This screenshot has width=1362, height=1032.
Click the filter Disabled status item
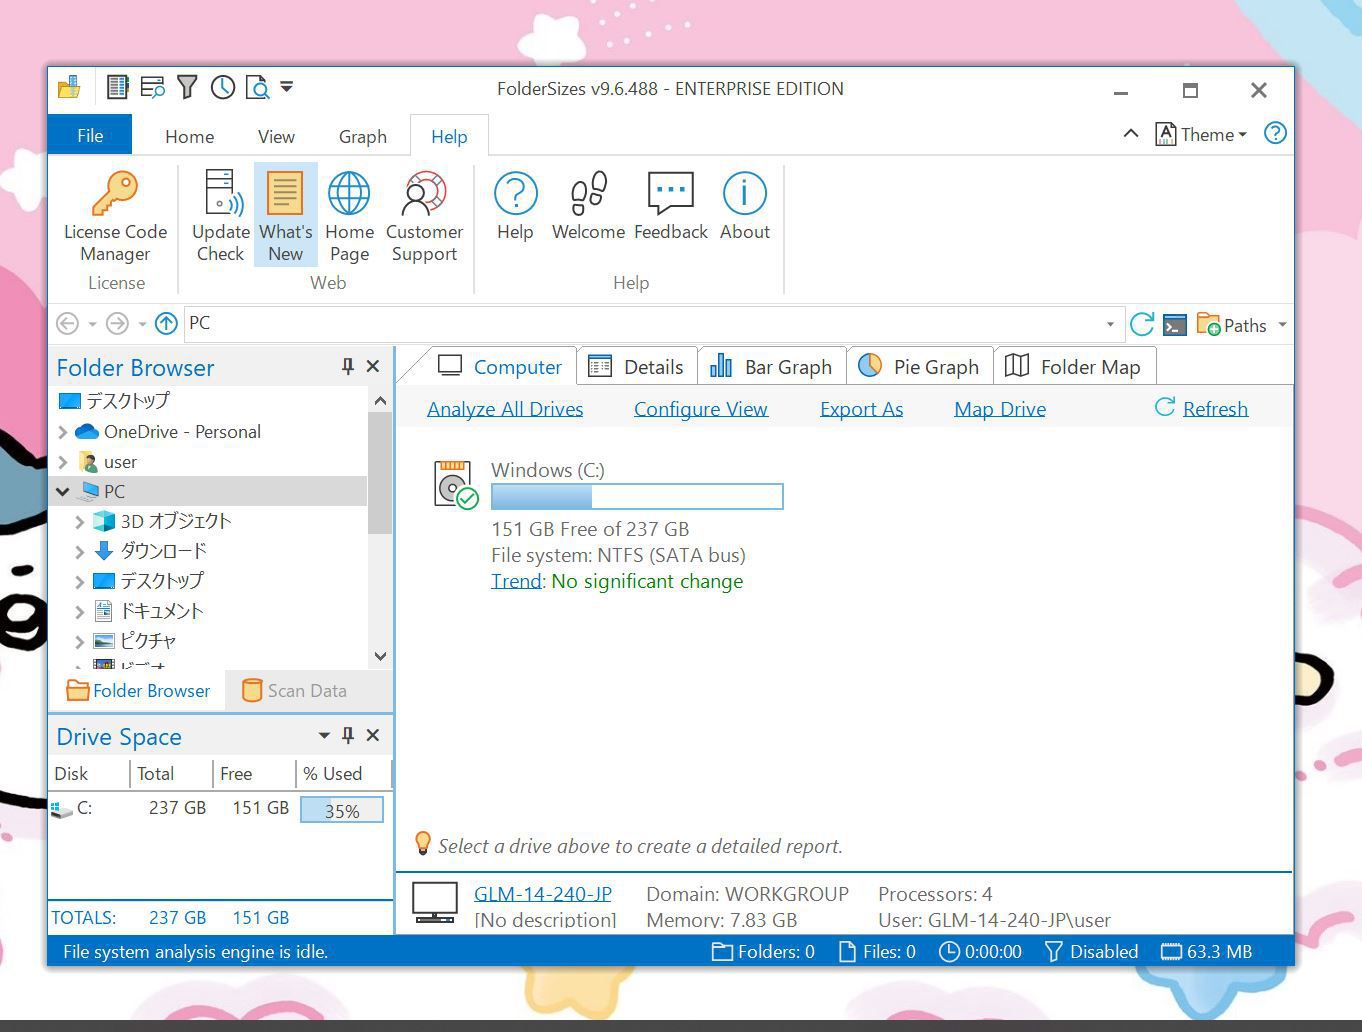tap(1091, 951)
